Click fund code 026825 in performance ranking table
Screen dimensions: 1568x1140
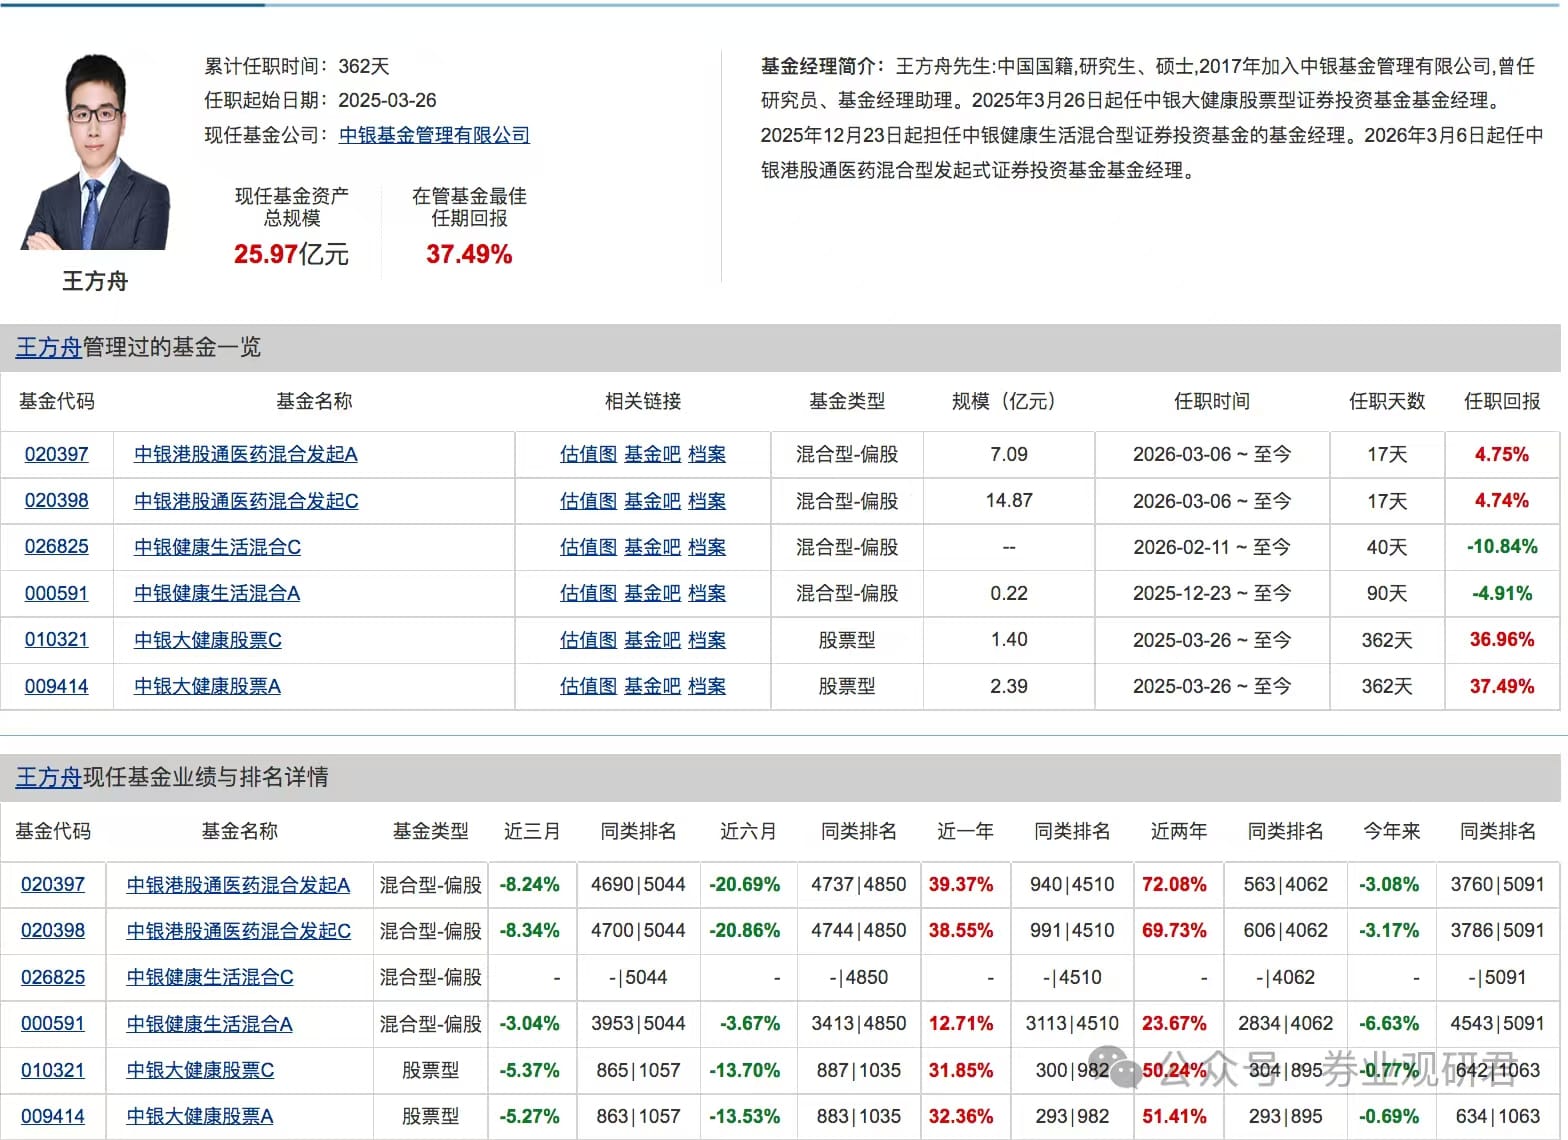pos(53,977)
